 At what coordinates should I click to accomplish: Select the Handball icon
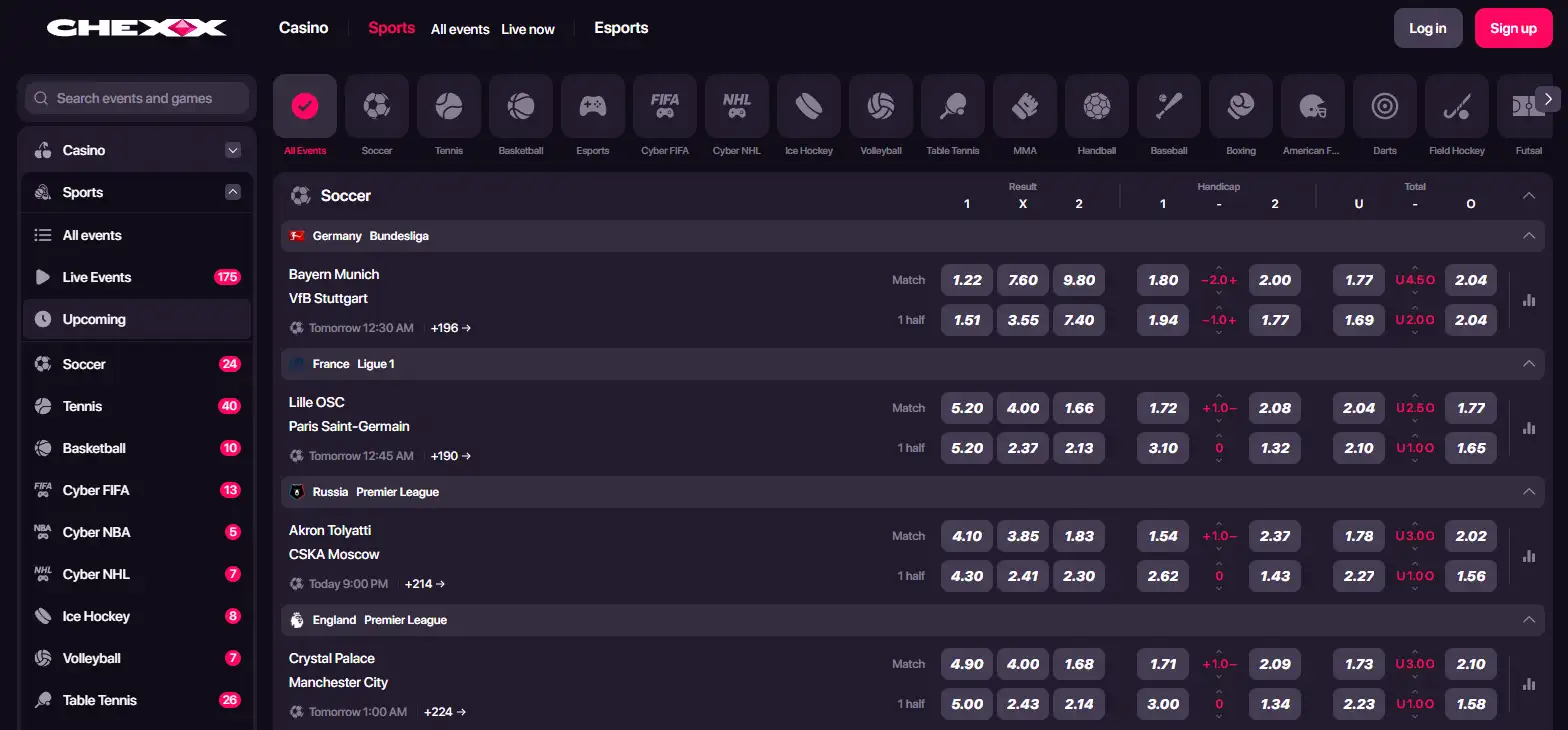(1097, 106)
